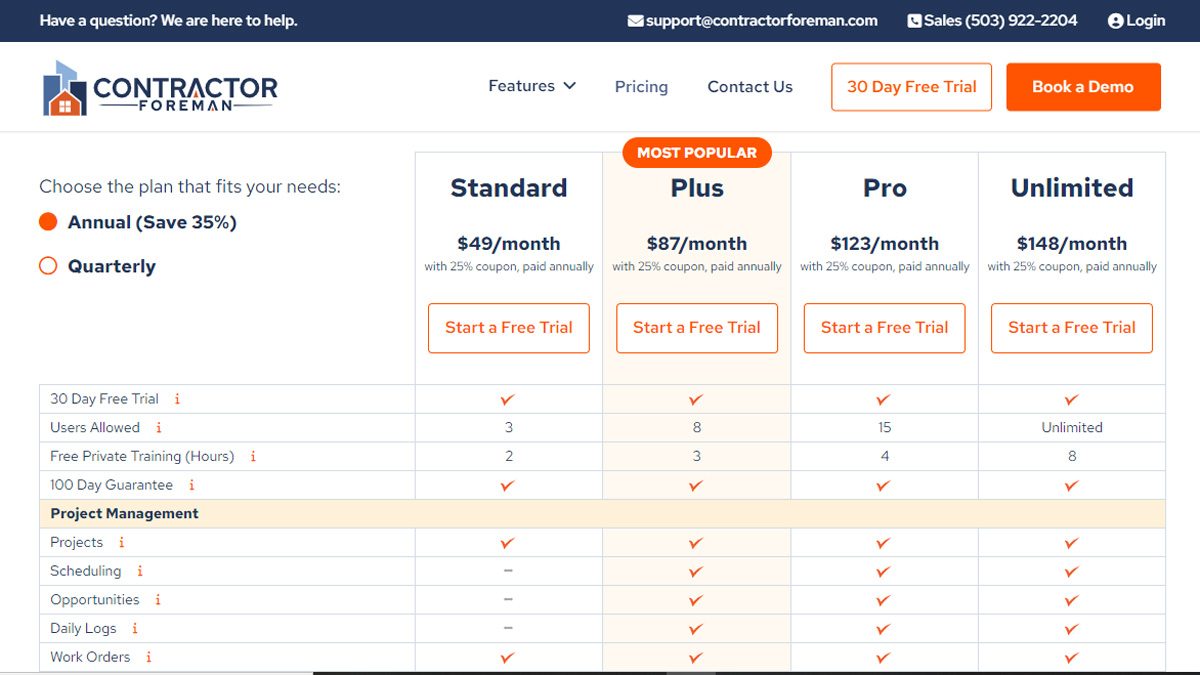Click the Opportunities info icon

click(x=158, y=600)
